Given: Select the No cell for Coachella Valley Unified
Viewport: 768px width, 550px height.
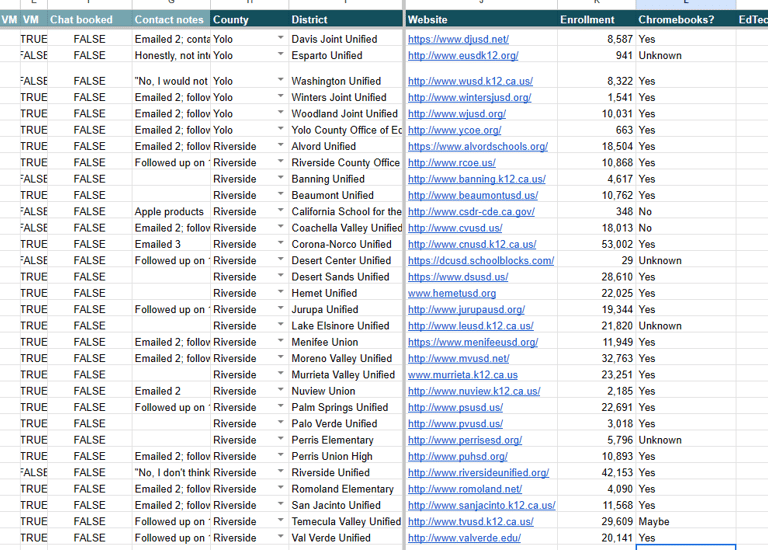Looking at the screenshot, I should tap(686, 228).
